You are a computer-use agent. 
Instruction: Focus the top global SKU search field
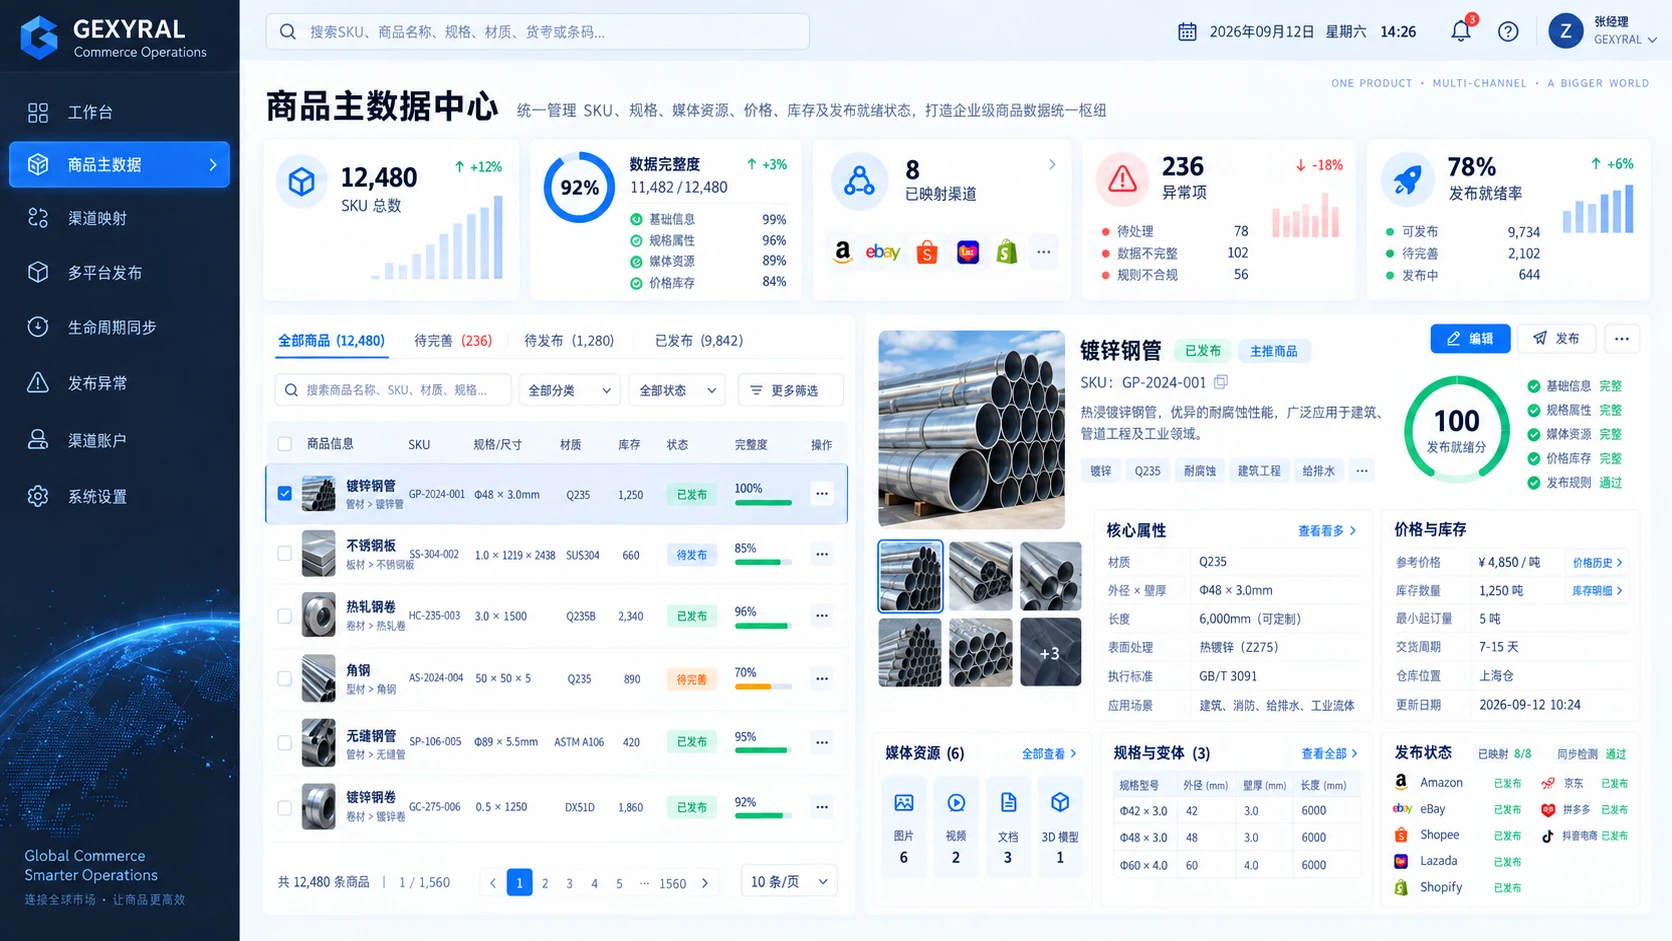coord(538,32)
